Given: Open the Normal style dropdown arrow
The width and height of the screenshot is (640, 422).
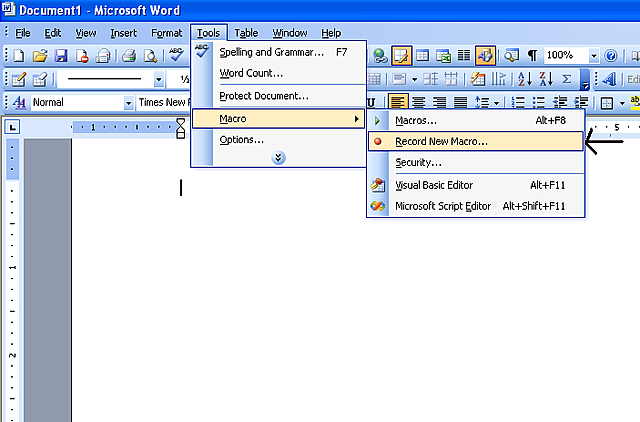Looking at the screenshot, I should tap(129, 103).
